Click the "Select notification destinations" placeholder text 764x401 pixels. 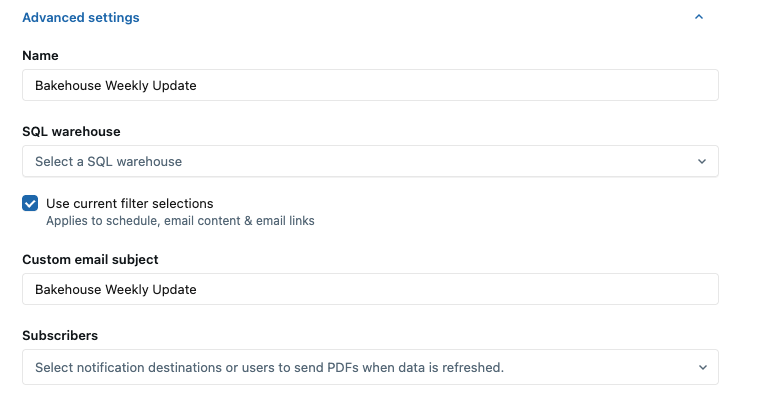tap(268, 367)
